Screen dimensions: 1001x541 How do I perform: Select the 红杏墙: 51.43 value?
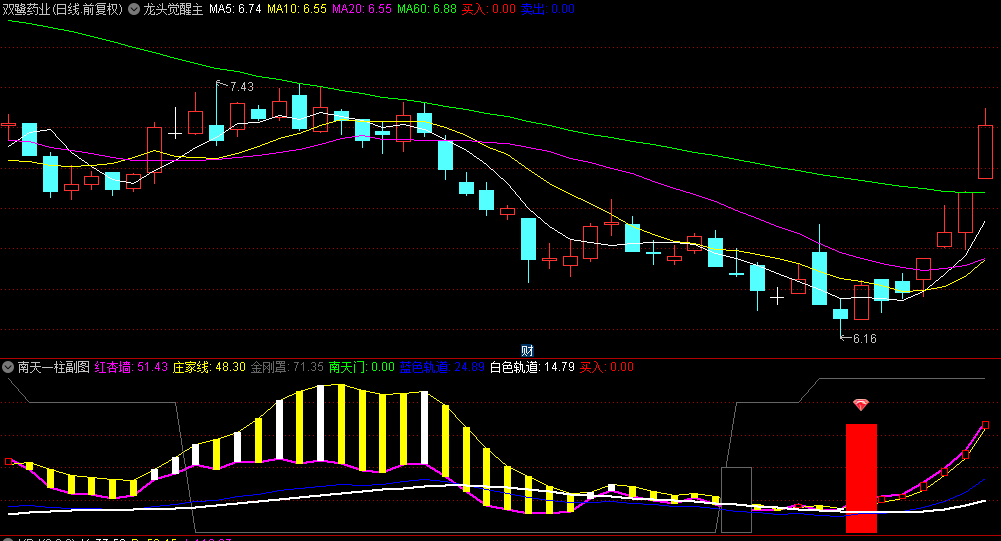pos(131,367)
